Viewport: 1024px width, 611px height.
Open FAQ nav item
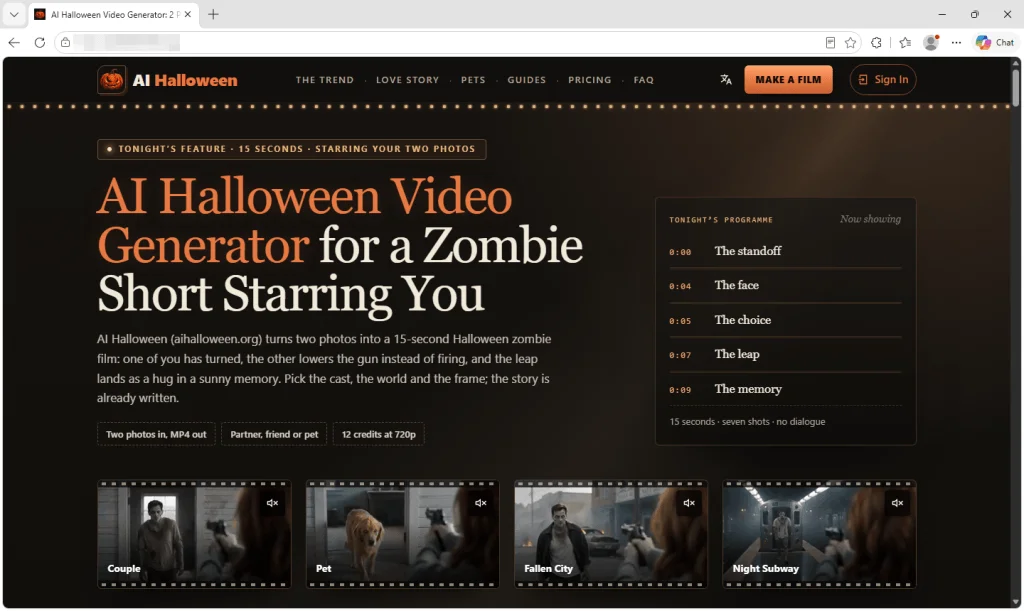point(643,80)
